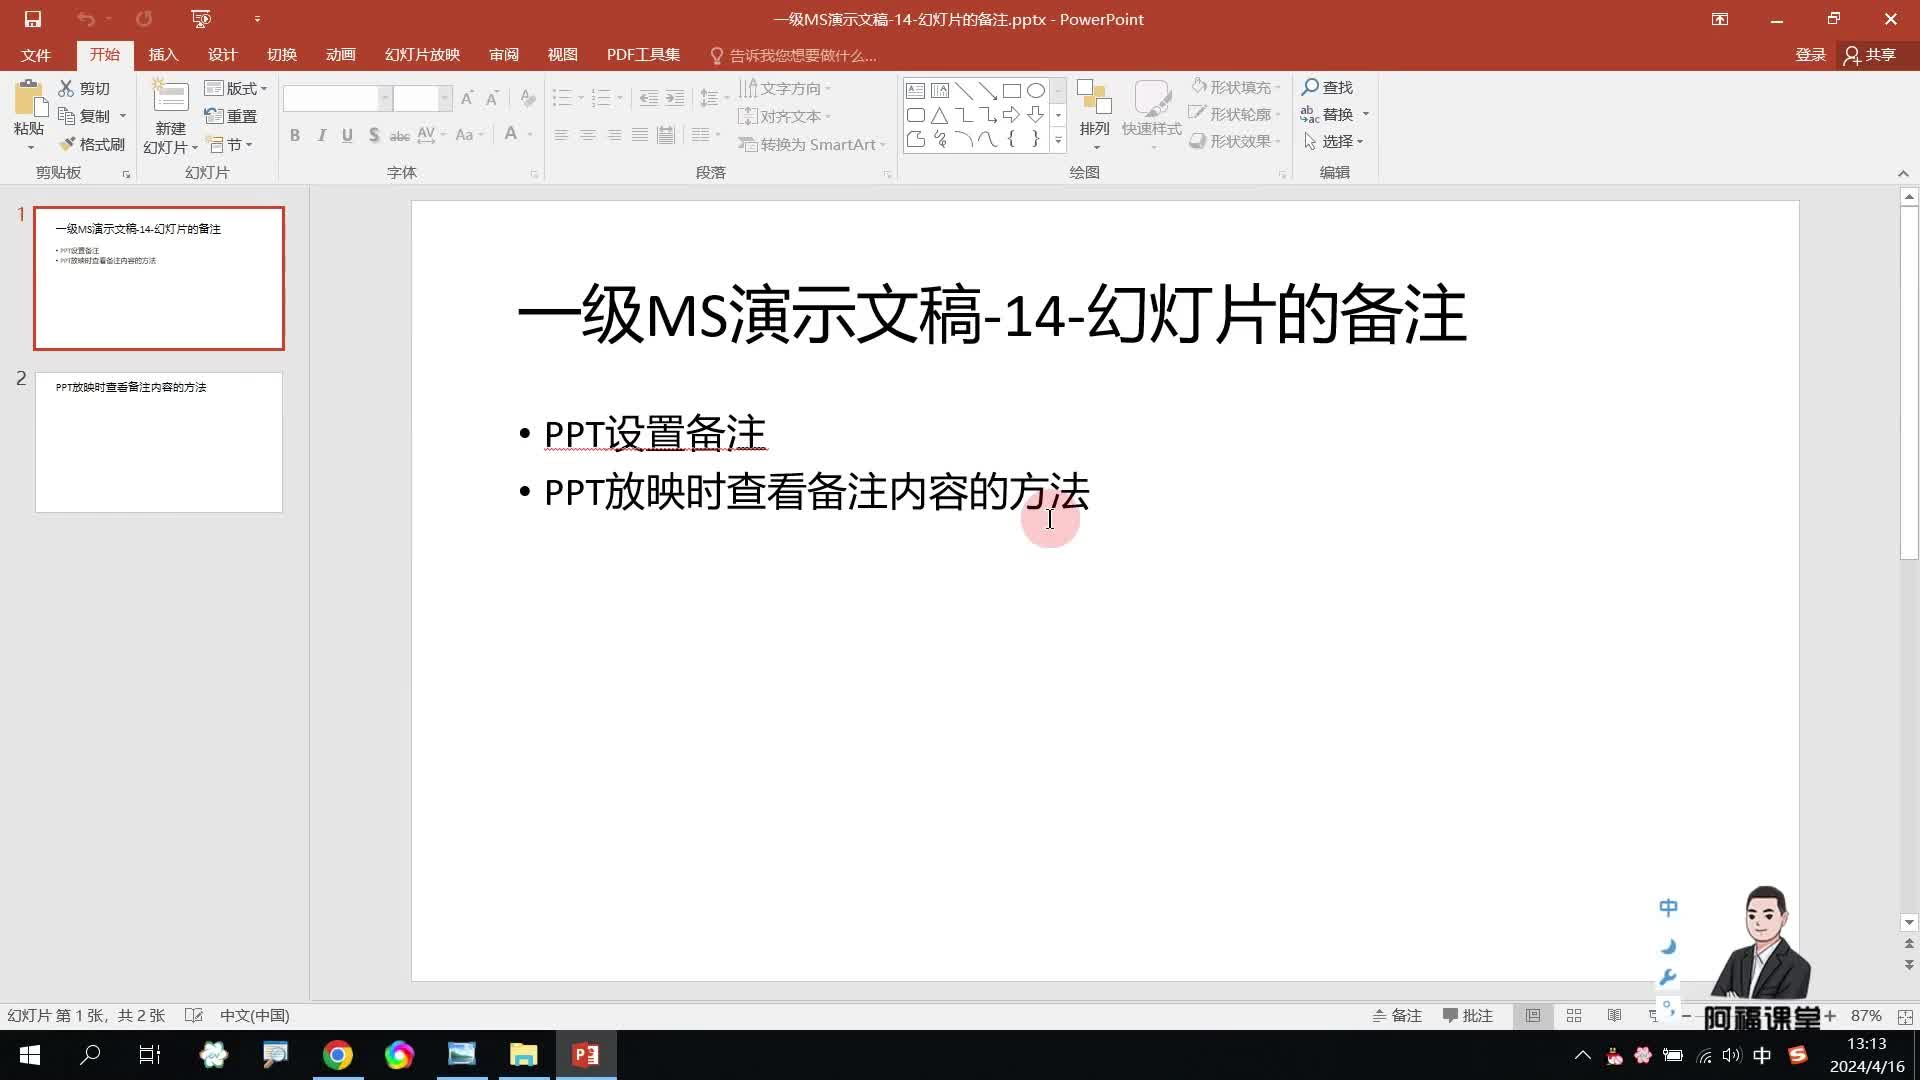Expand Text Direction (文字方向) dropdown
Viewport: 1920px width, 1080px height.
pyautogui.click(x=785, y=88)
